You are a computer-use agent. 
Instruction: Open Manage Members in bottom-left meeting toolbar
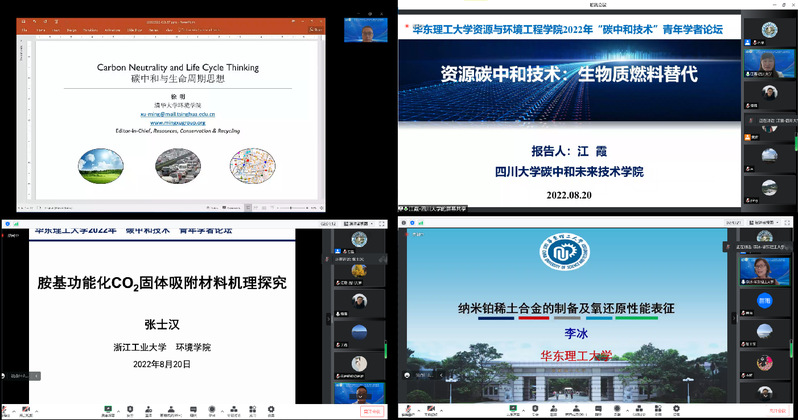[x=170, y=410]
